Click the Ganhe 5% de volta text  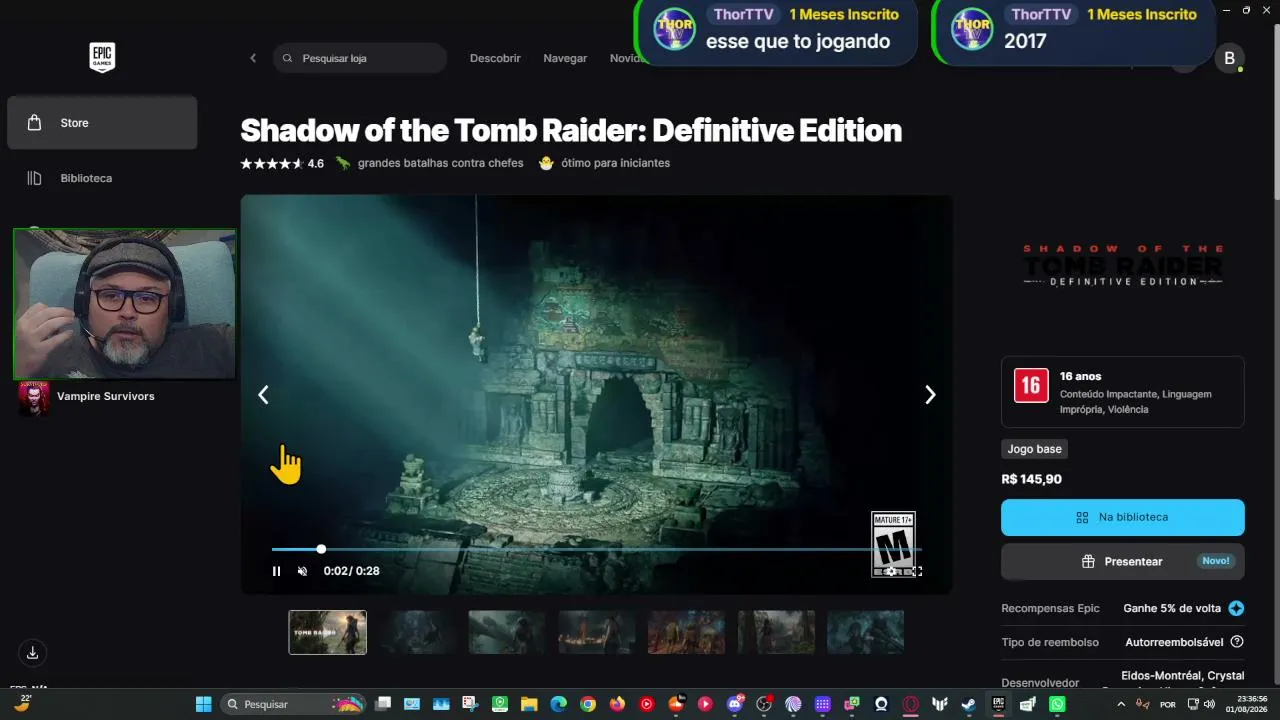tap(1172, 608)
